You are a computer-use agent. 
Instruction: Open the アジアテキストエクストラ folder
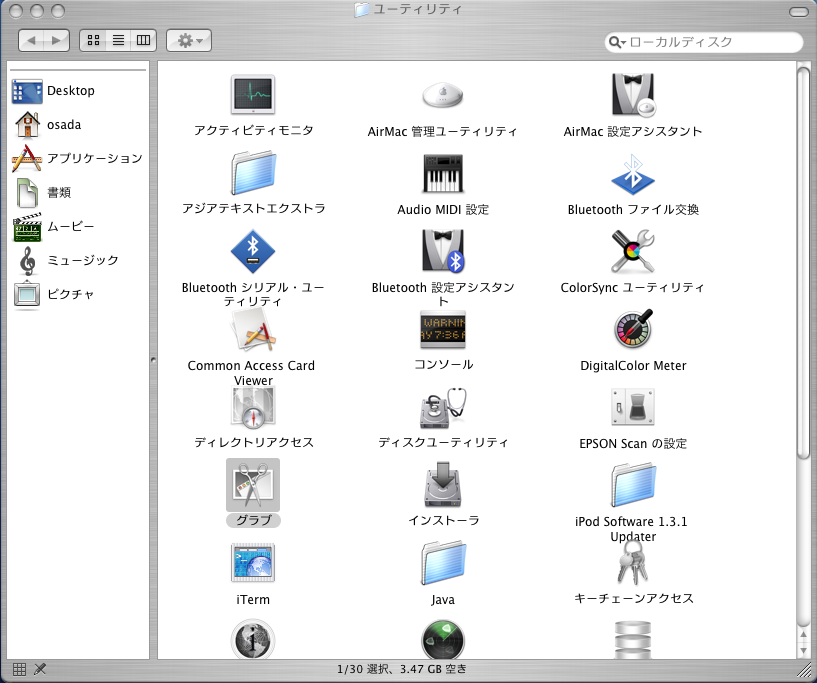pos(253,173)
